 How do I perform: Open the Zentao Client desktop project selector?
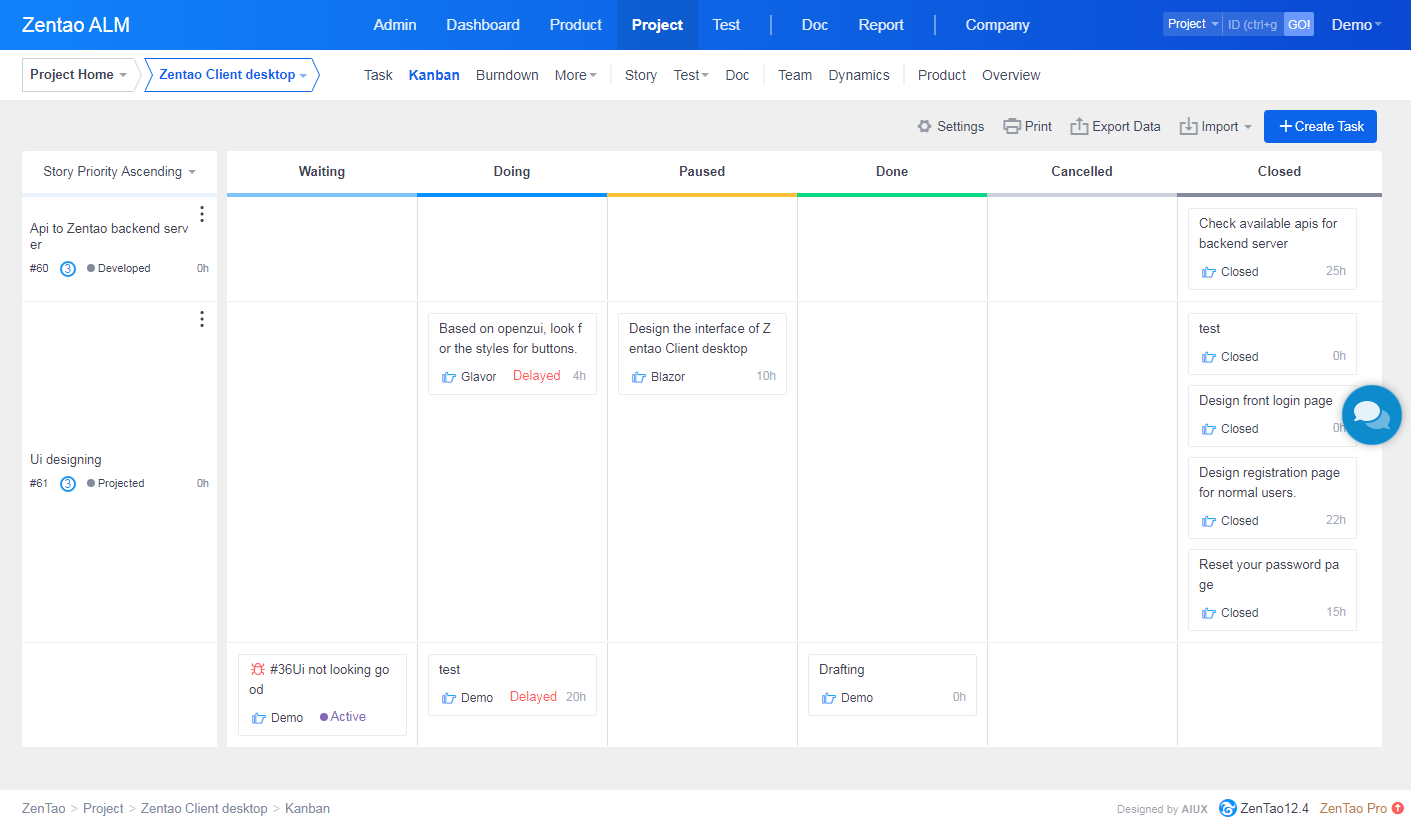coord(232,75)
